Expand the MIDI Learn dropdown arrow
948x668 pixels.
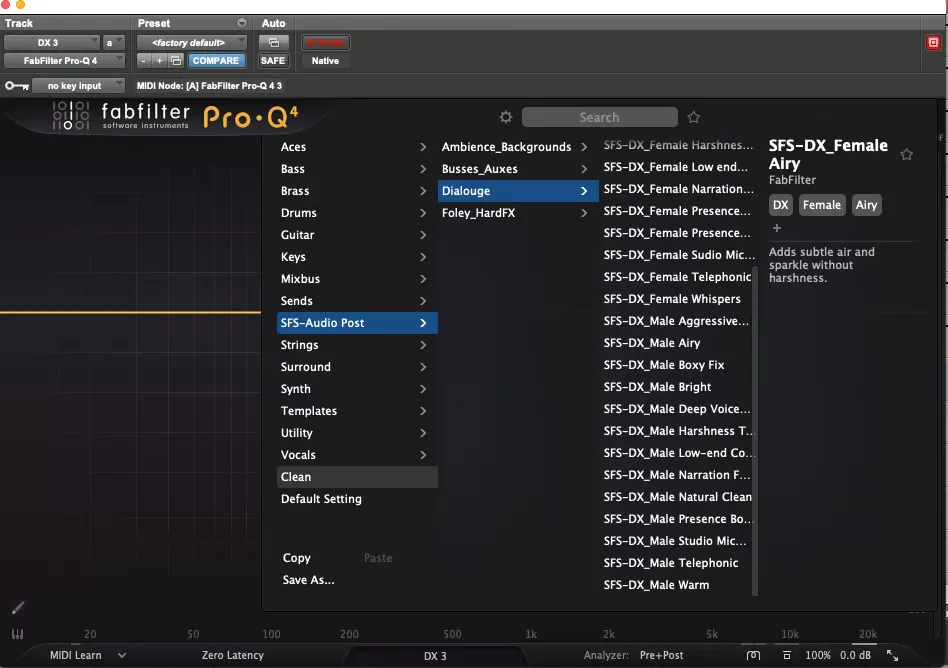(x=122, y=655)
